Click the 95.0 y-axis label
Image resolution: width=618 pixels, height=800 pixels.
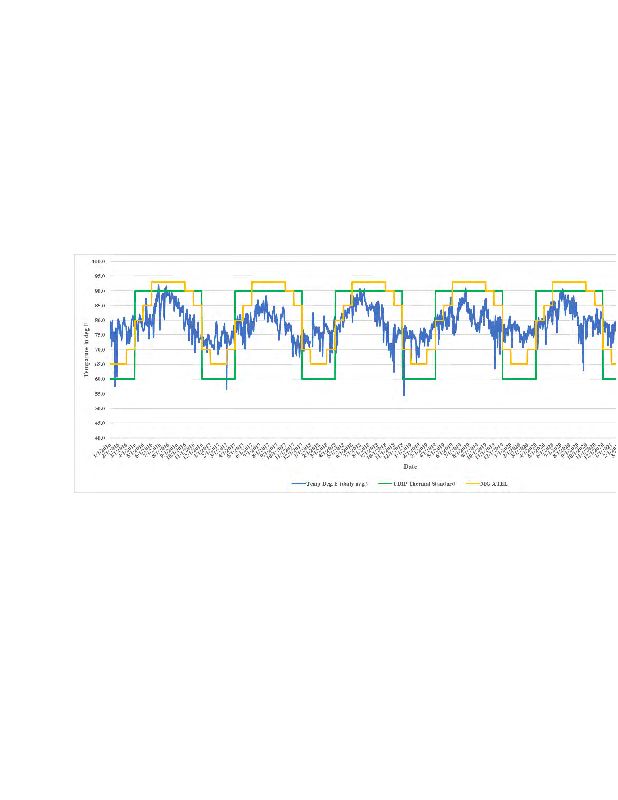pyautogui.click(x=99, y=276)
